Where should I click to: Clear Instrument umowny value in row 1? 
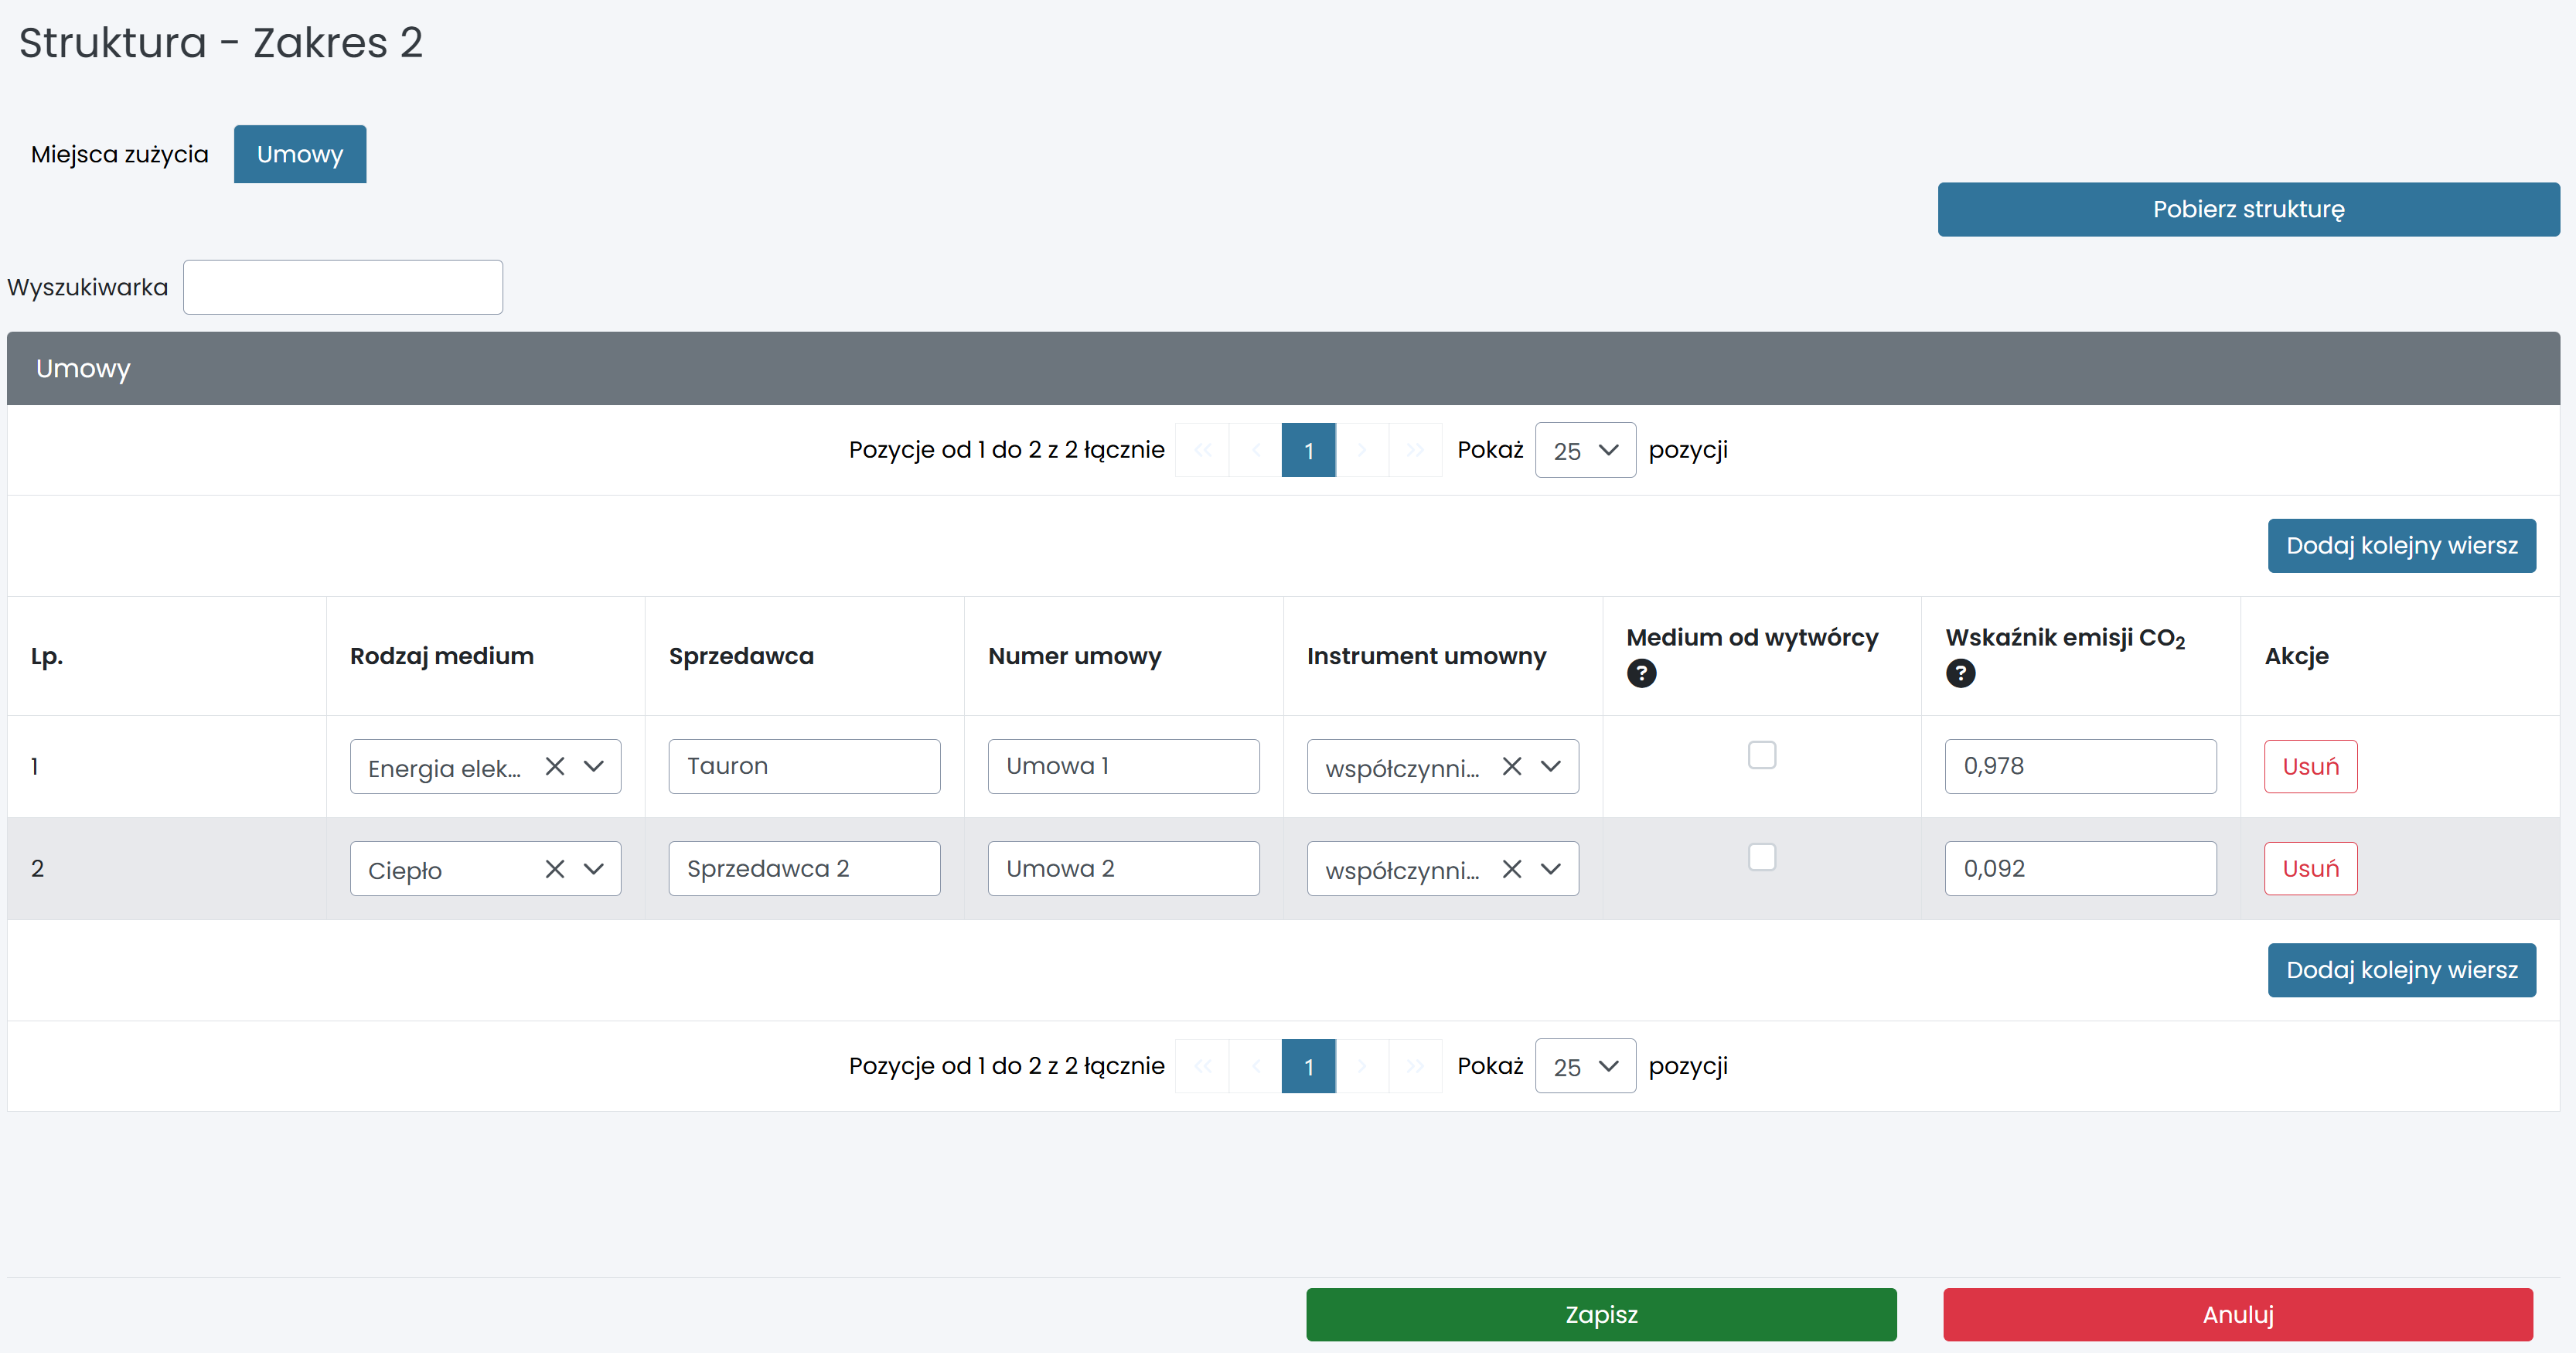coord(1511,766)
